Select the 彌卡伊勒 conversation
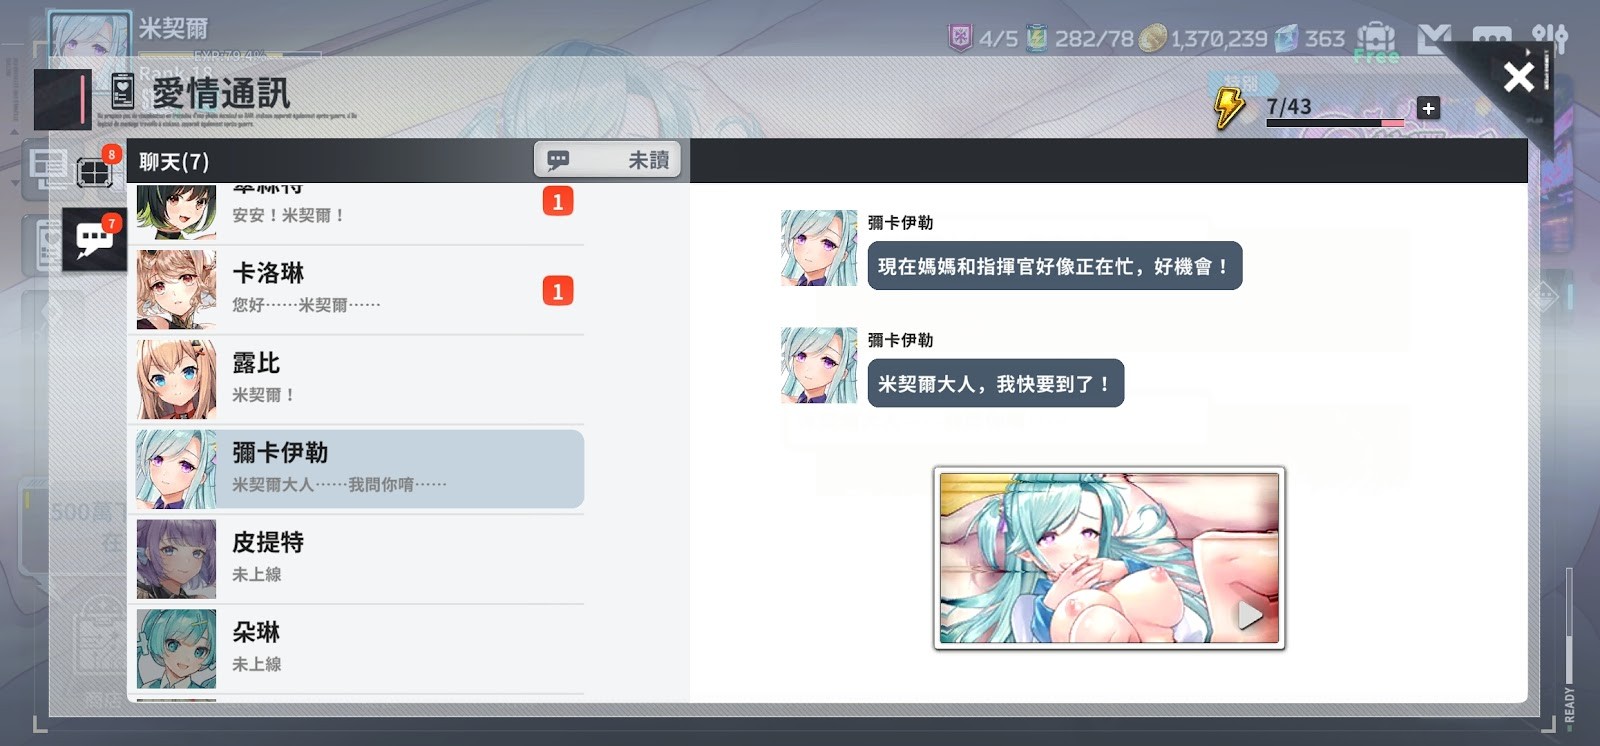Image resolution: width=1600 pixels, height=746 pixels. (x=357, y=469)
